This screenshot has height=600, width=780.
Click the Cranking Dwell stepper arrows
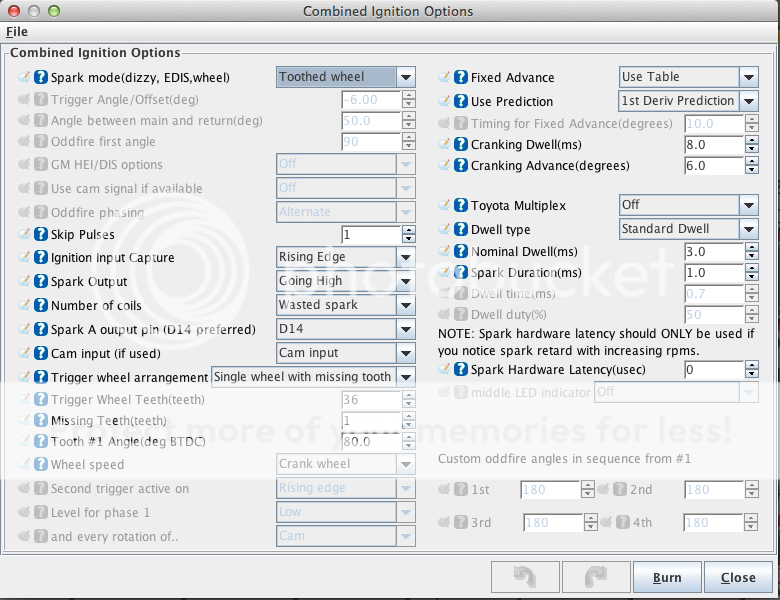pos(752,144)
